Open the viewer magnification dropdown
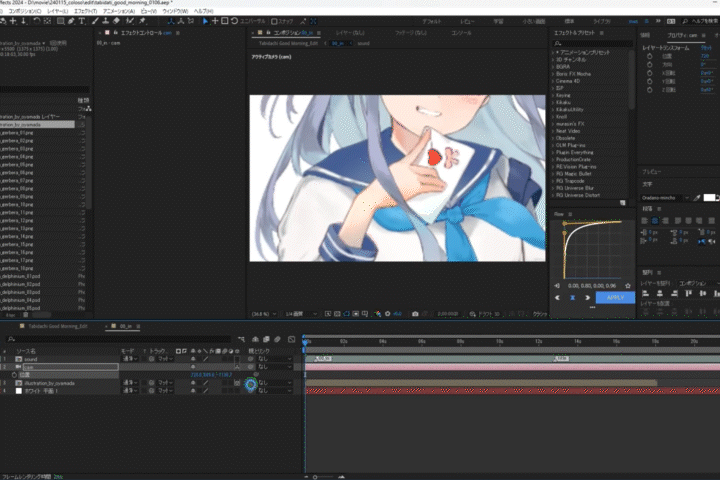 coord(264,314)
